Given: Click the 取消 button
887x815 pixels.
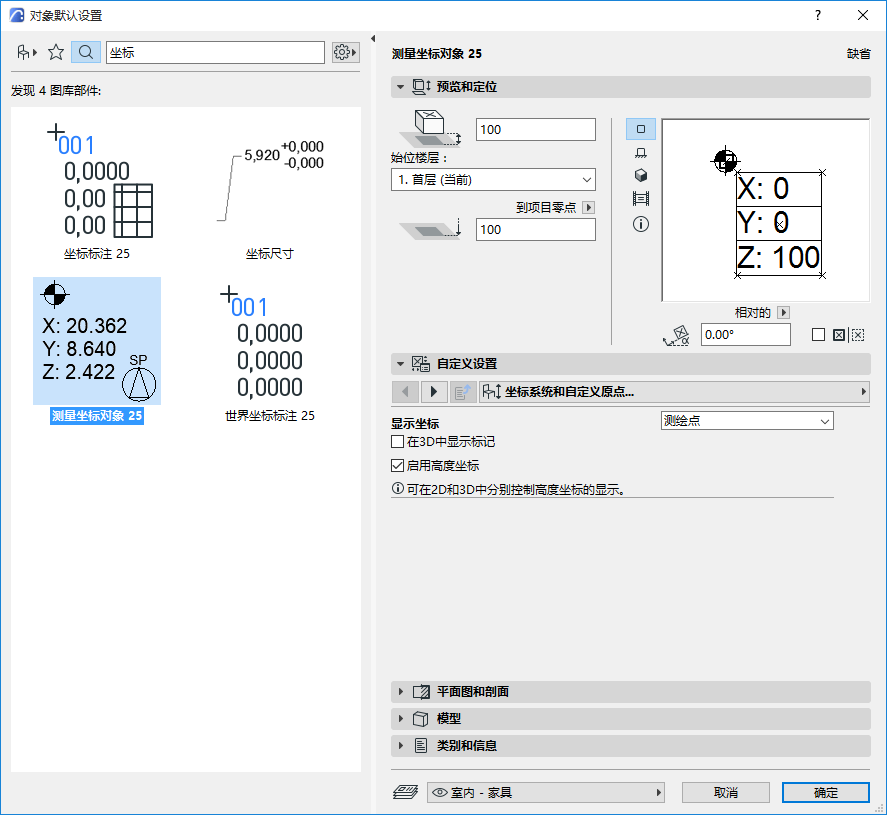Looking at the screenshot, I should pyautogui.click(x=726, y=792).
